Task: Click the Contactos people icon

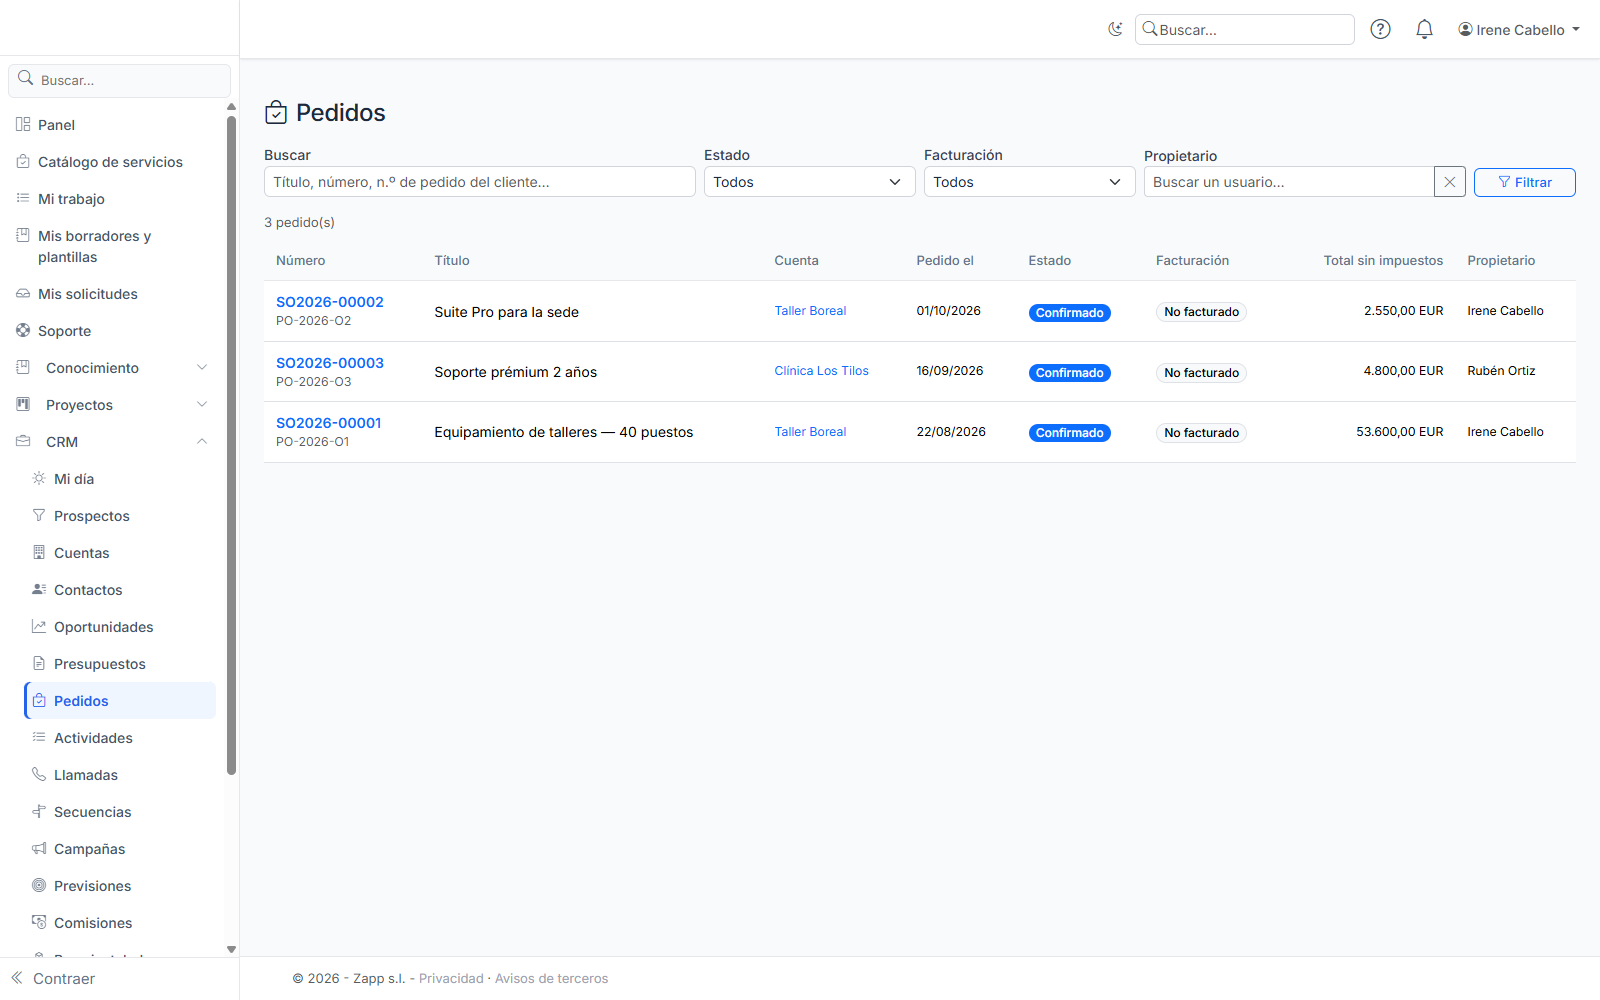Action: 39,590
